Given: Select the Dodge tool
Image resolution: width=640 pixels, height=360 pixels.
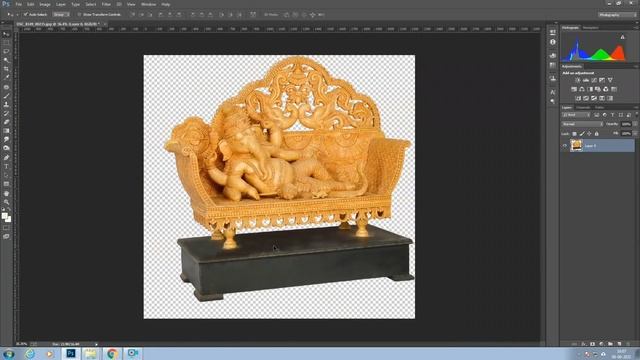Looking at the screenshot, I should click(x=6, y=148).
